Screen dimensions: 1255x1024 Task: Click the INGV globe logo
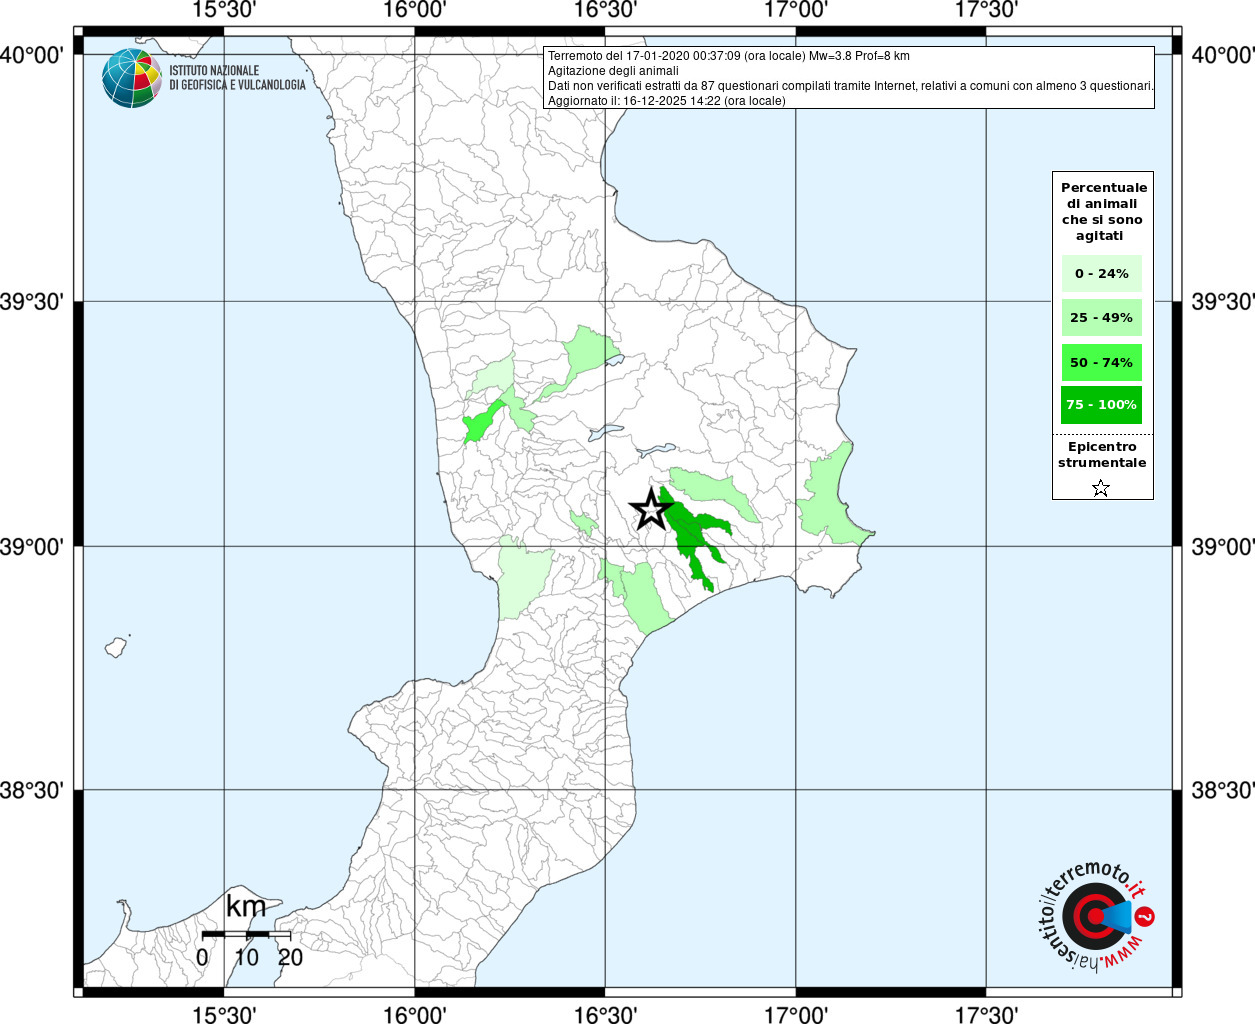tap(132, 78)
